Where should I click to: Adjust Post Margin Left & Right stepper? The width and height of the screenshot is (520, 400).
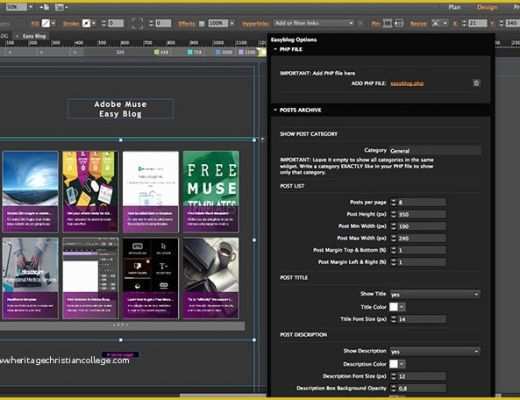coord(394,262)
